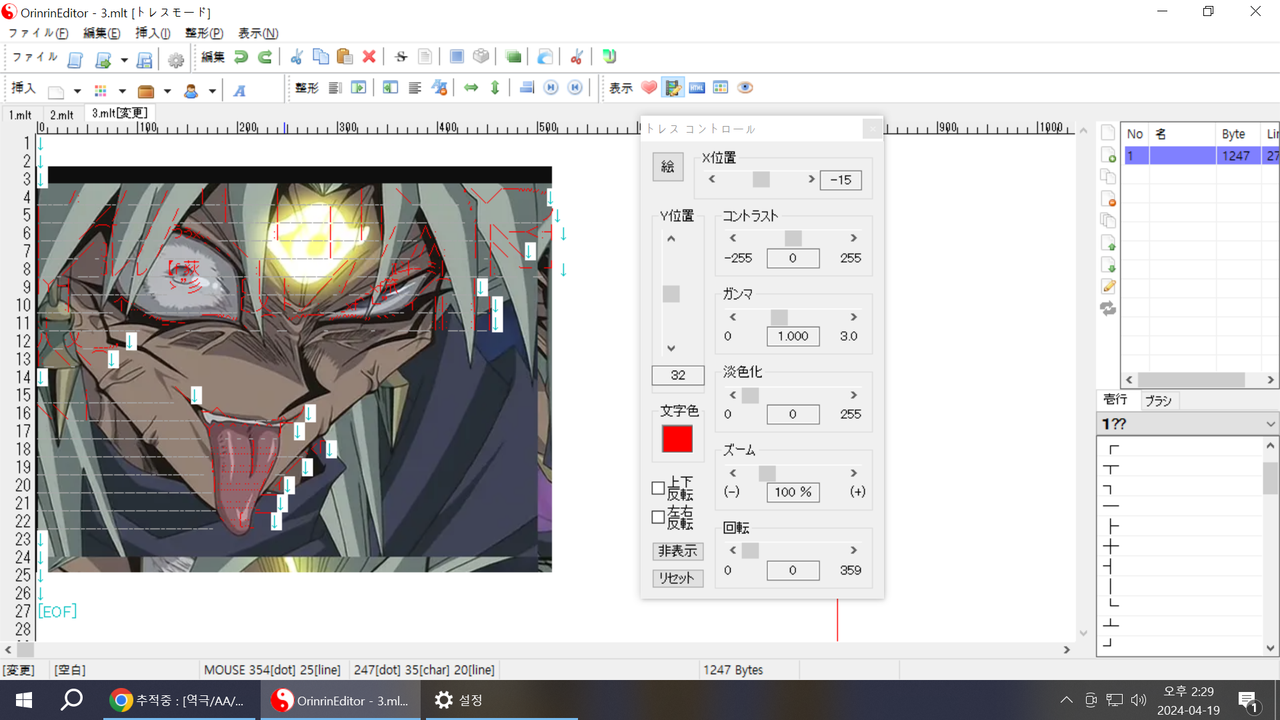1280x720 pixels.
Task: Expand the color grid insert dropdown arrow
Action: (x=122, y=92)
